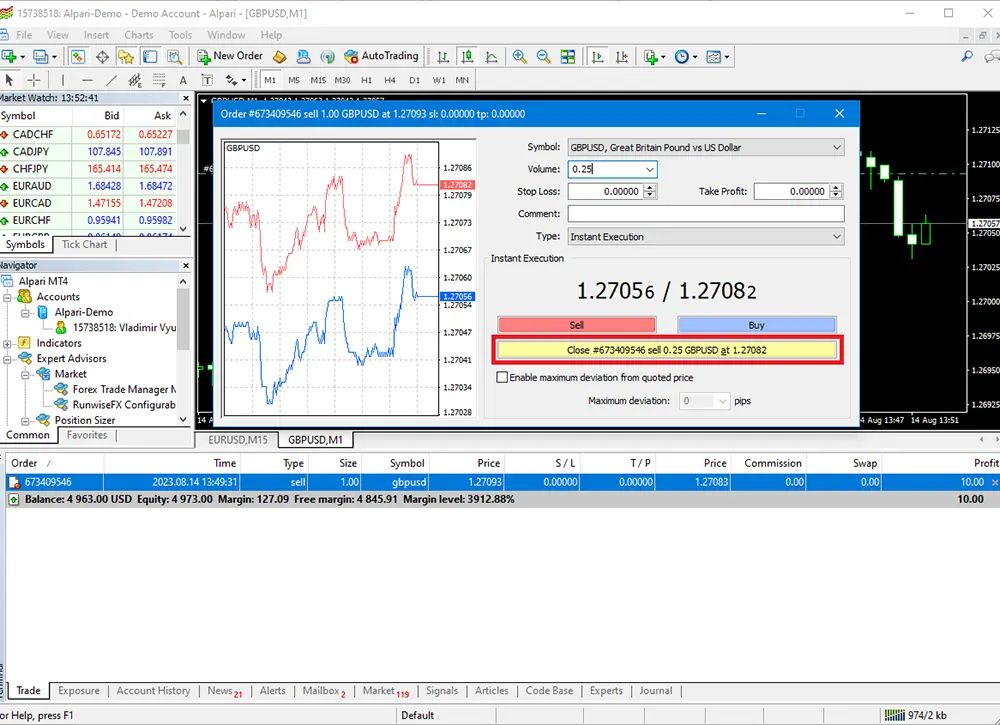Enable maximum deviation from quoted price
Viewport: 1000px width, 725px height.
[x=502, y=377]
